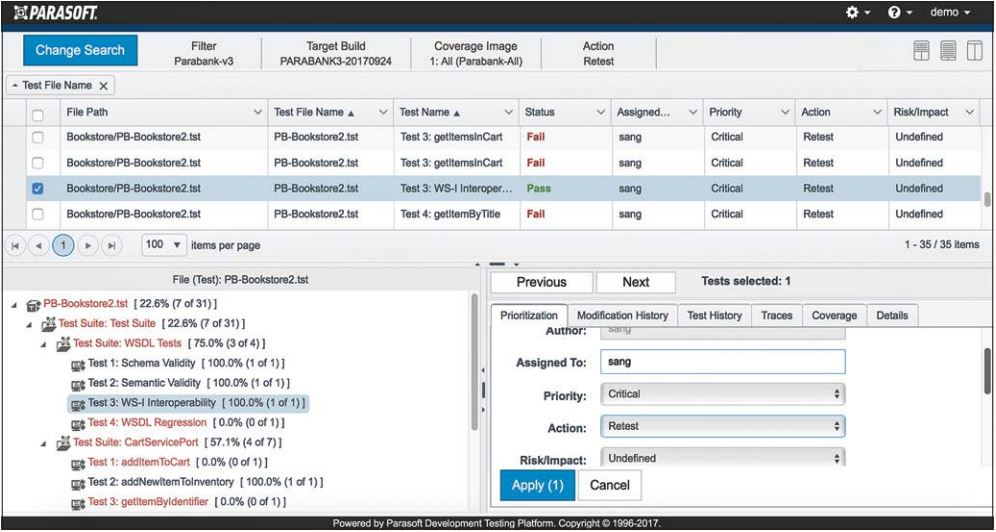Switch to the split horizontal layout icon
This screenshot has height=532, width=996.
pos(922,50)
